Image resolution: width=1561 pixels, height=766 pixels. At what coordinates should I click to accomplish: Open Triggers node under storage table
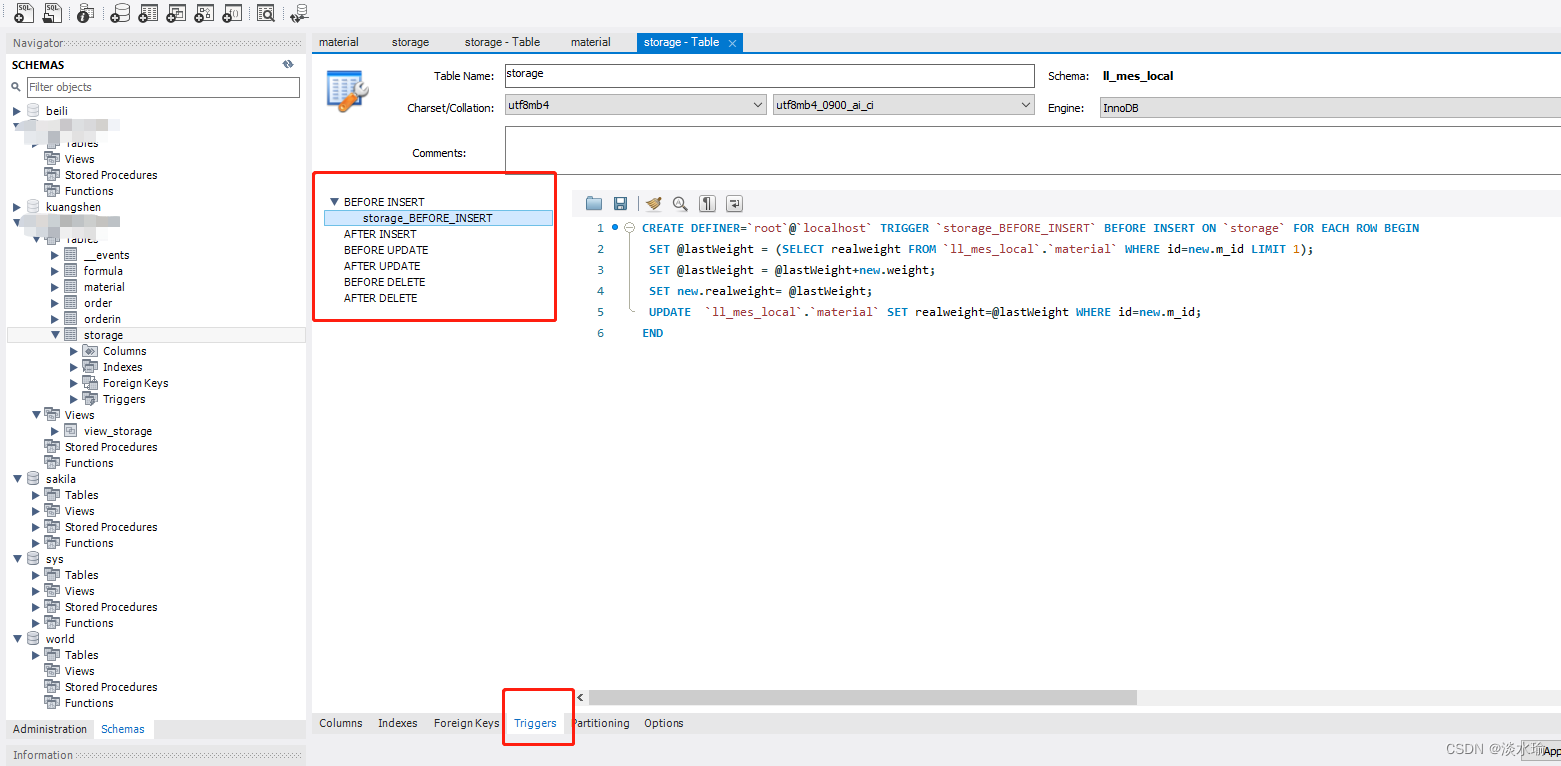coord(124,399)
